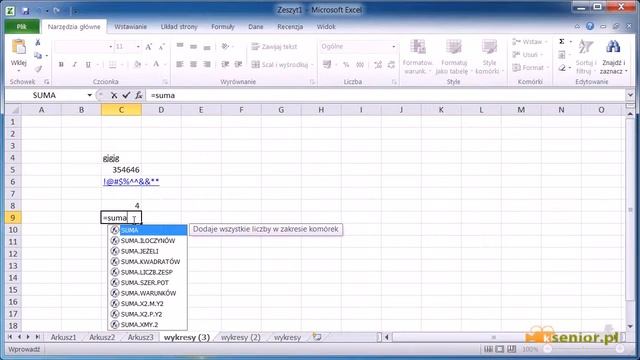Open Formatowanie warunkowe menu
The image size is (640, 360).
[x=417, y=57]
